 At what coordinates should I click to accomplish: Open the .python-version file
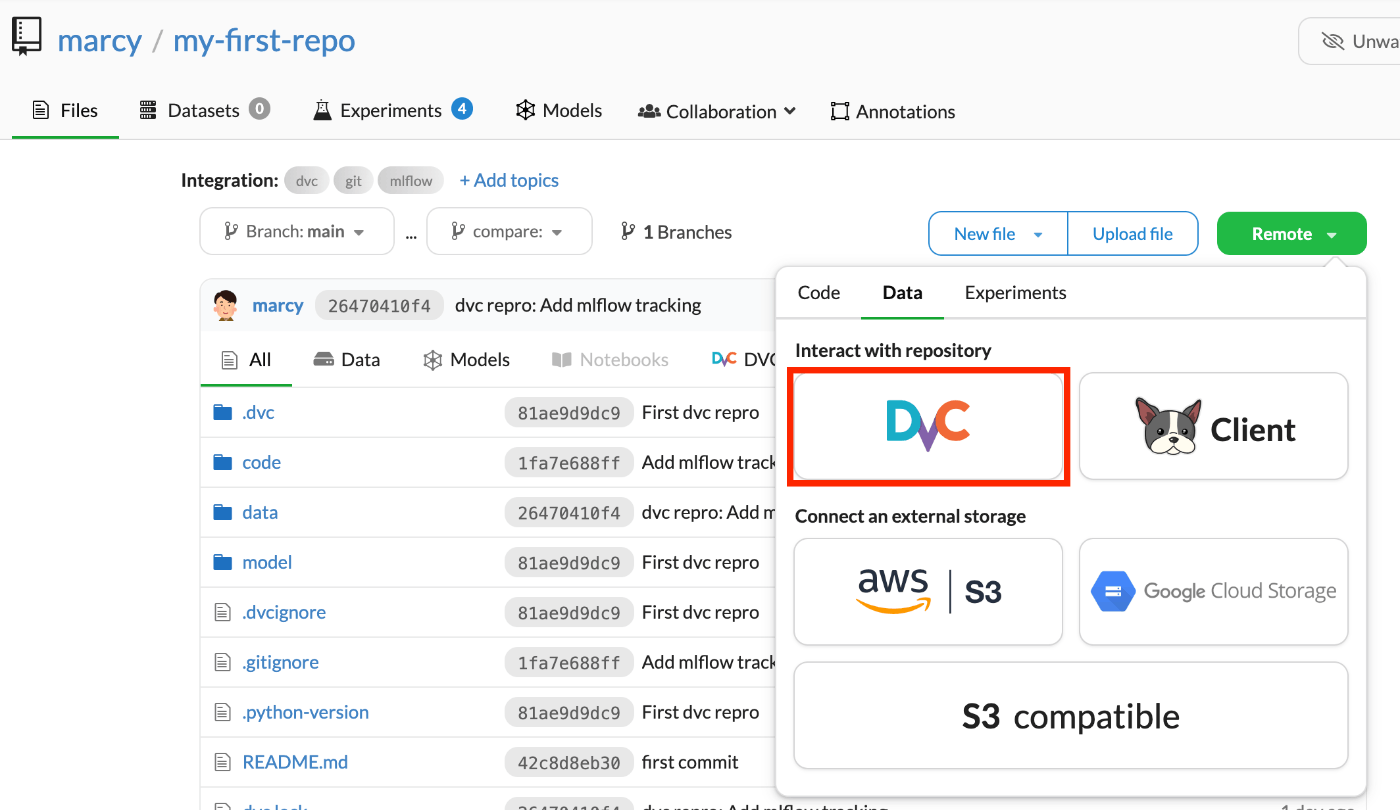(305, 712)
